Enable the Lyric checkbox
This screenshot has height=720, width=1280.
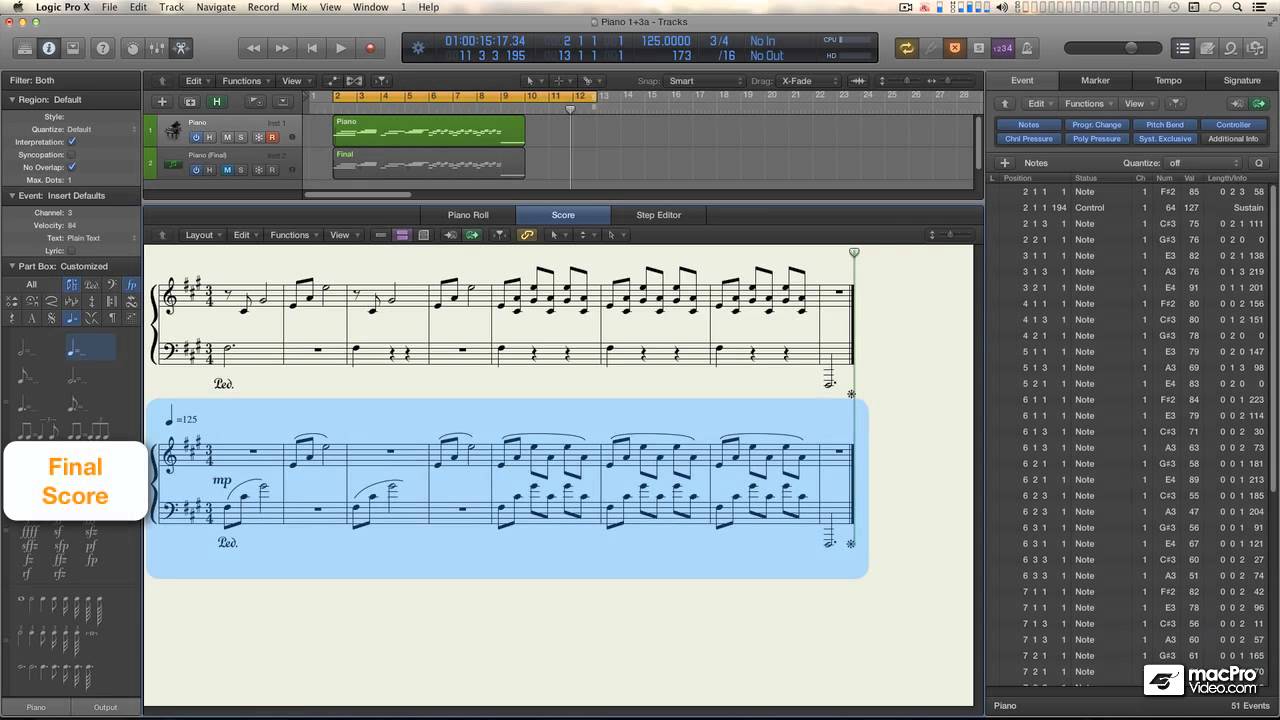(72, 250)
